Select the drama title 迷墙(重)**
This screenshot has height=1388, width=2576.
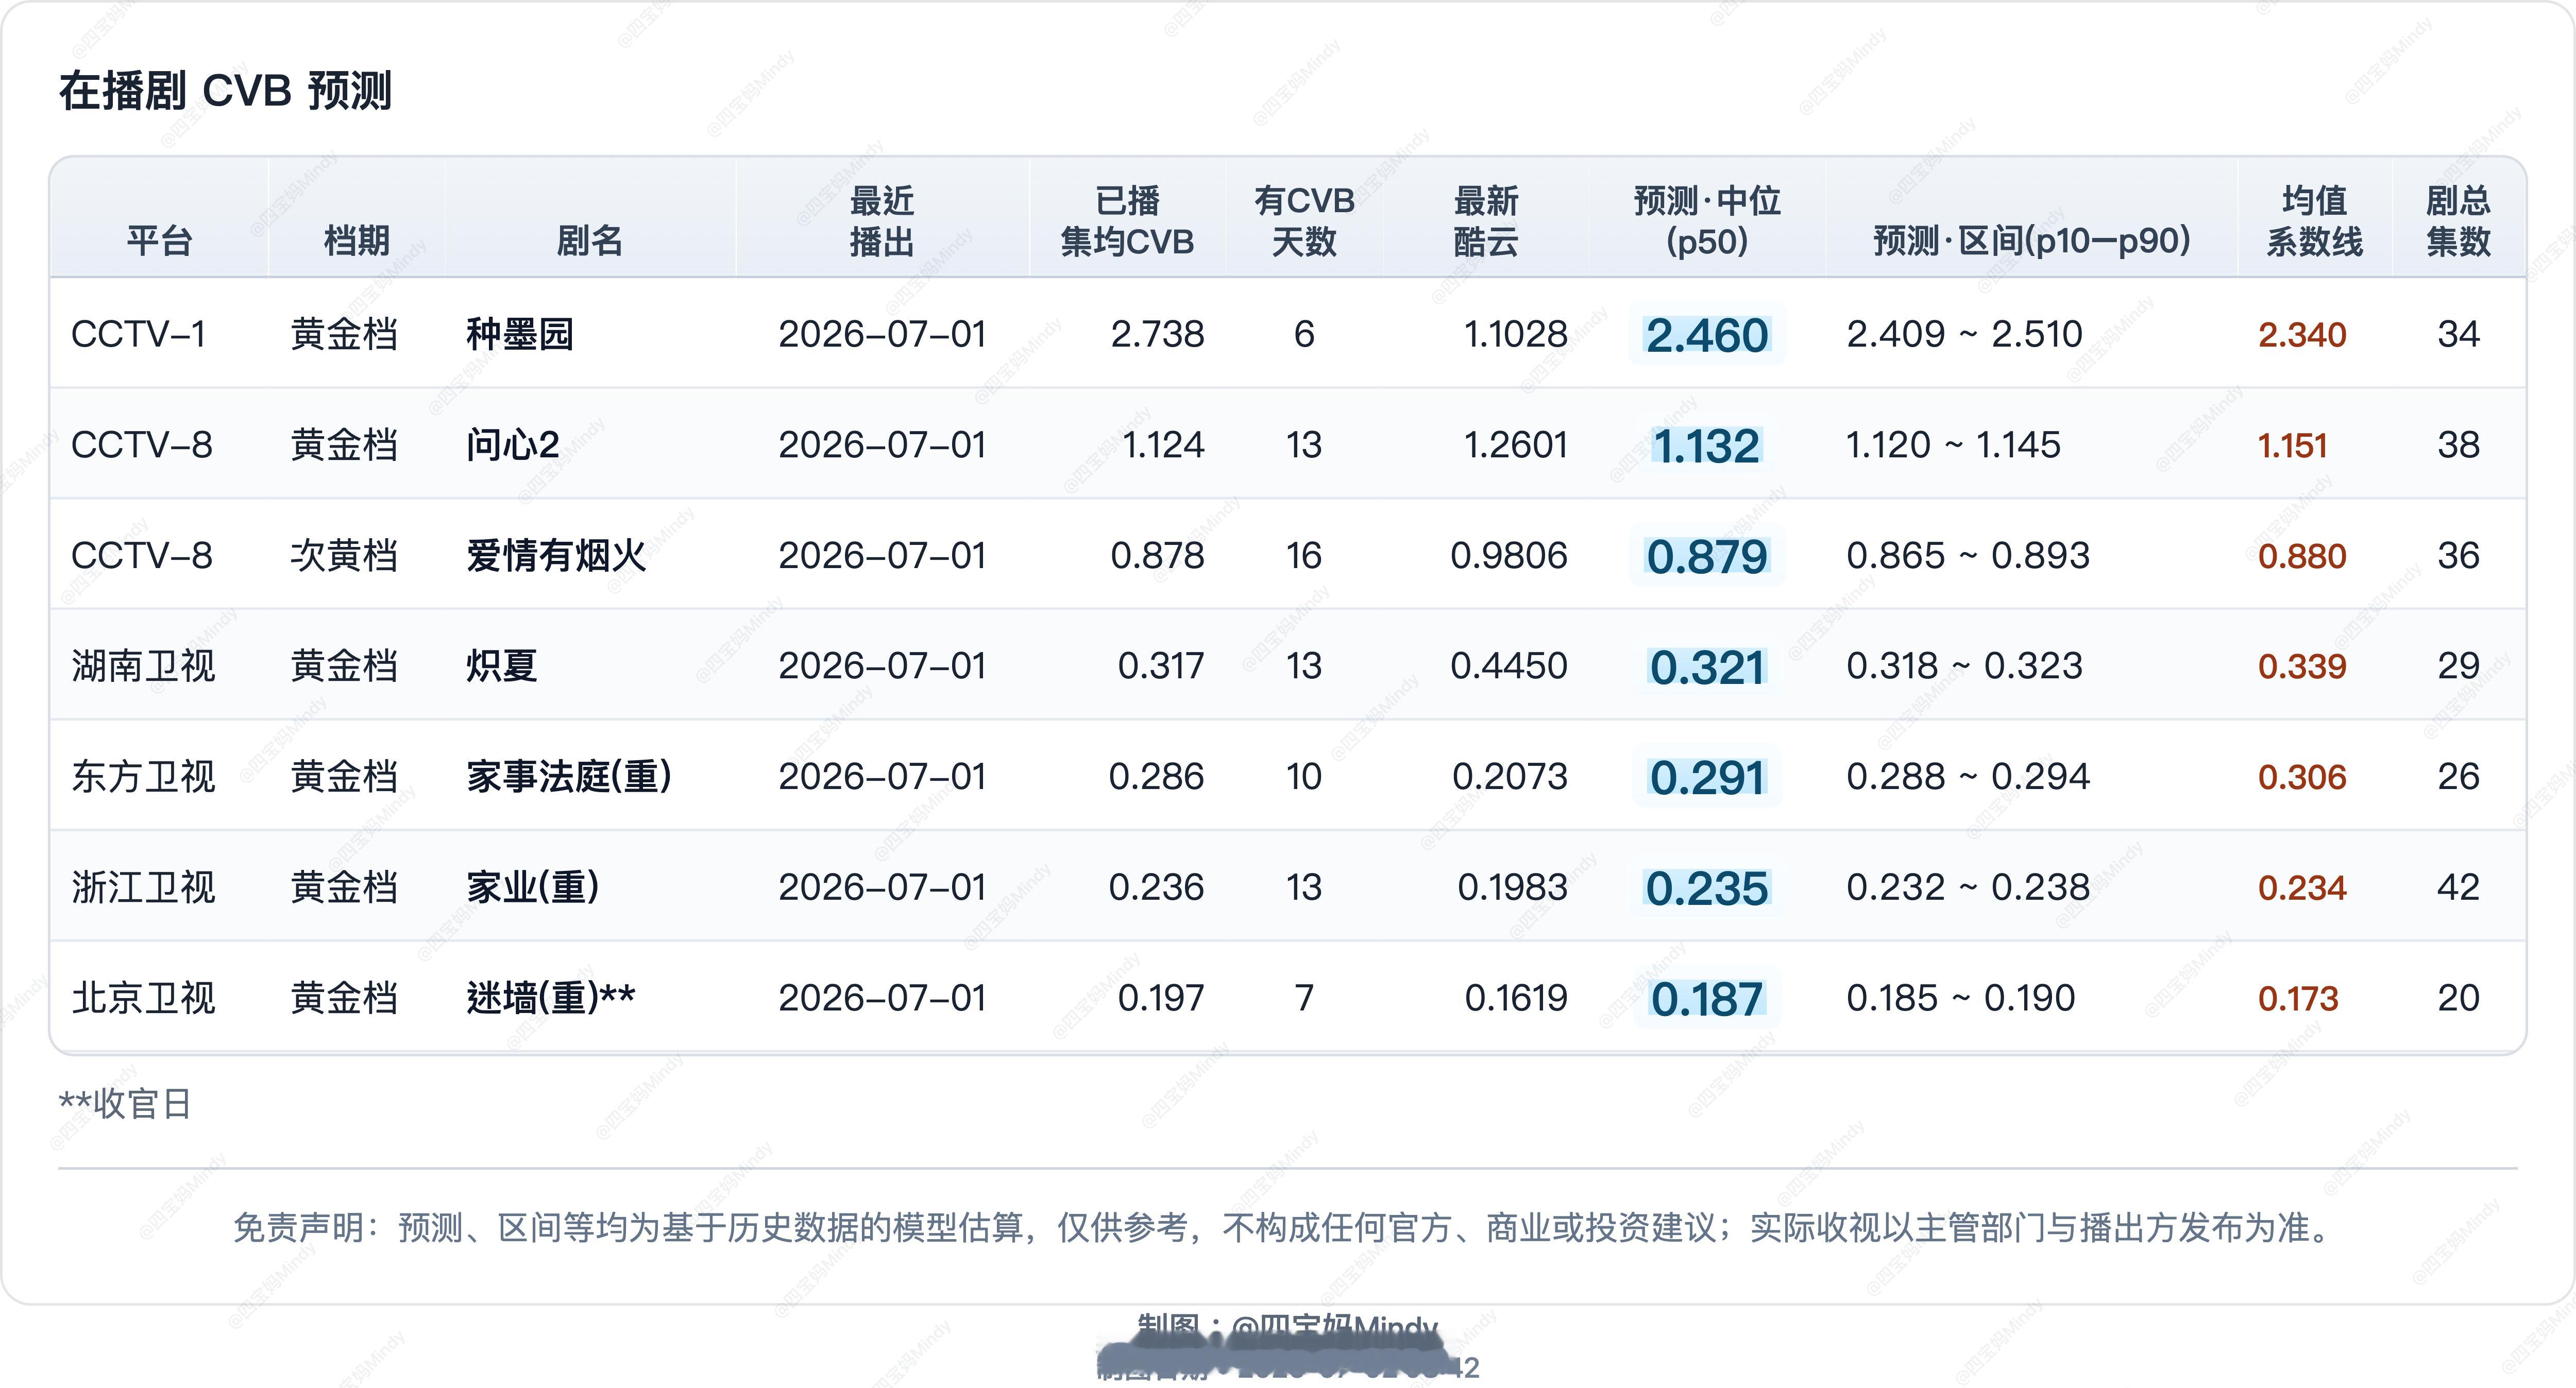(x=551, y=998)
